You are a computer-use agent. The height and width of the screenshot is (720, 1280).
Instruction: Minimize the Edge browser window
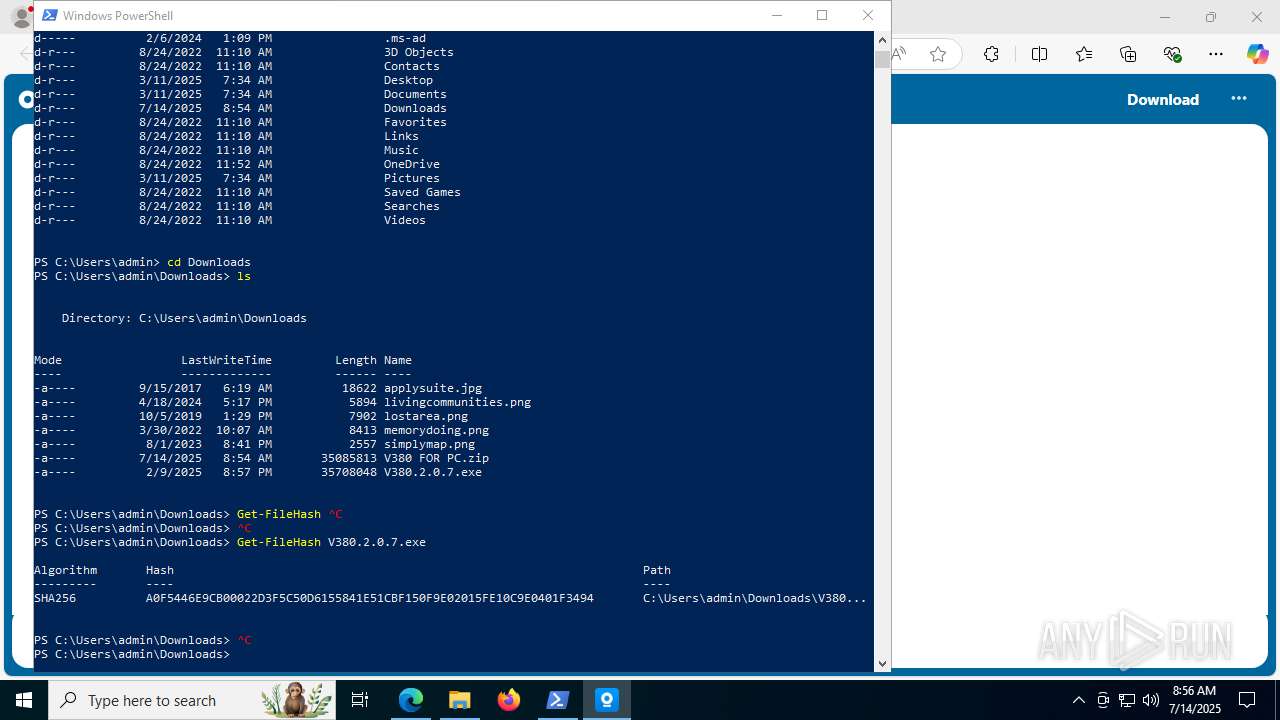coord(1165,17)
